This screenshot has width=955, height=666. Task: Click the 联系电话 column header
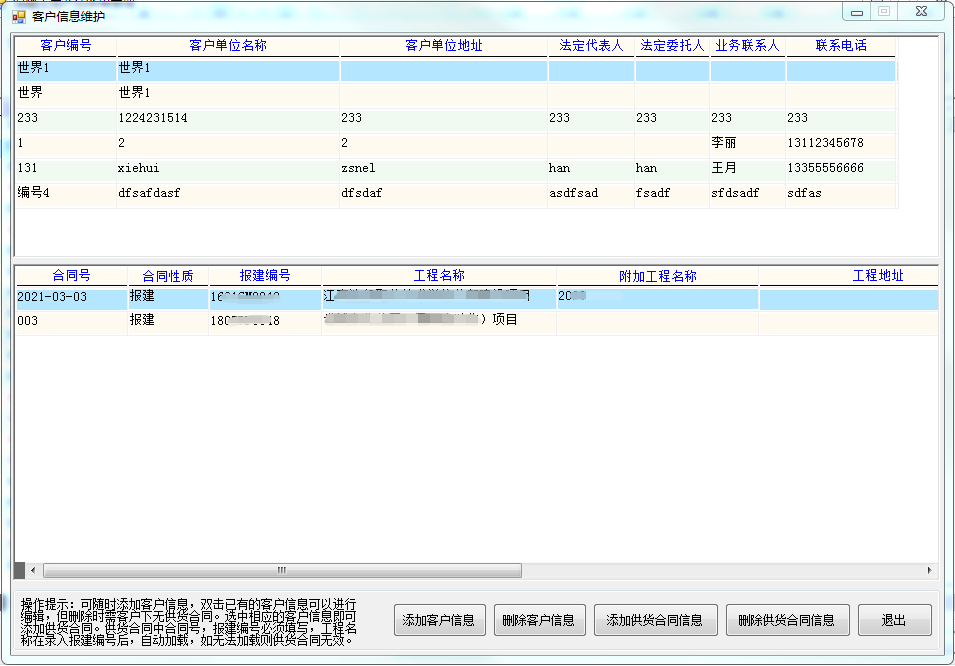(840, 46)
